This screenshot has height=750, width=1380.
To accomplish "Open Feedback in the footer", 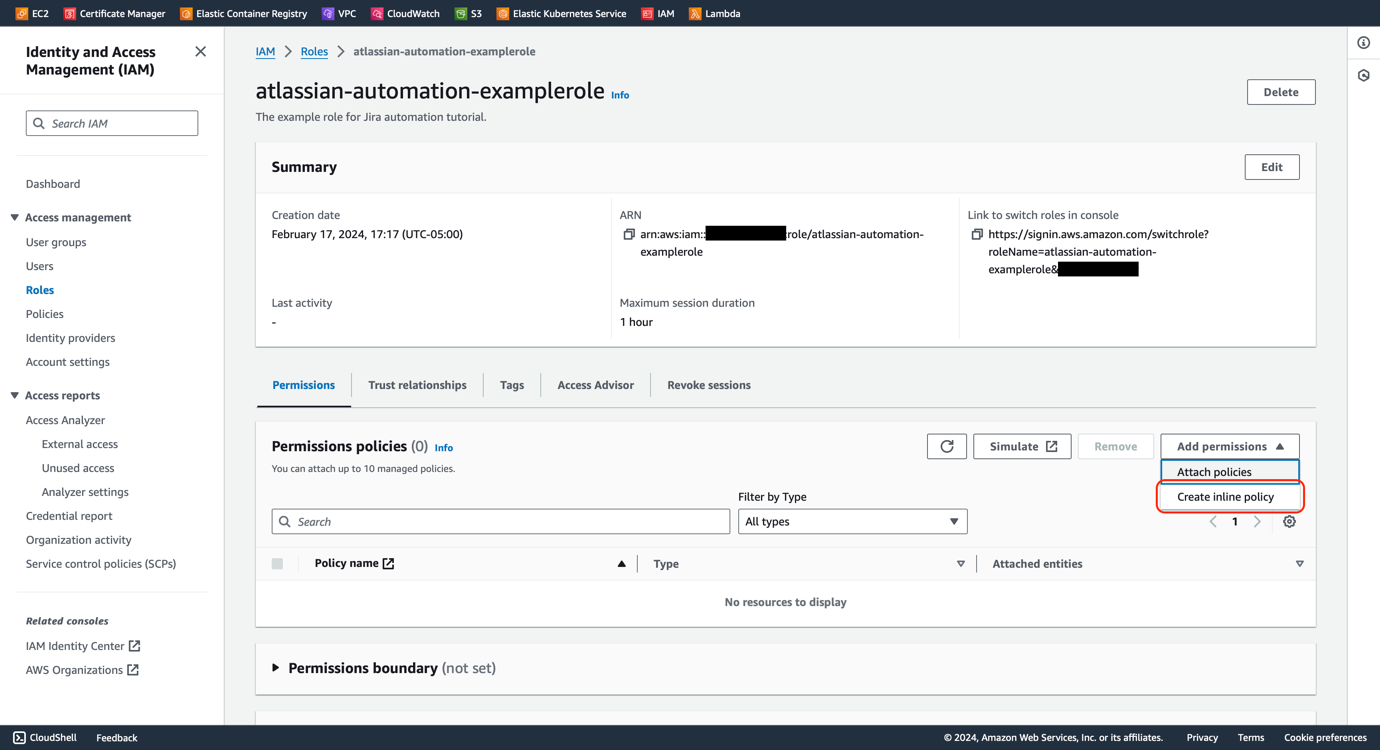I will point(116,738).
